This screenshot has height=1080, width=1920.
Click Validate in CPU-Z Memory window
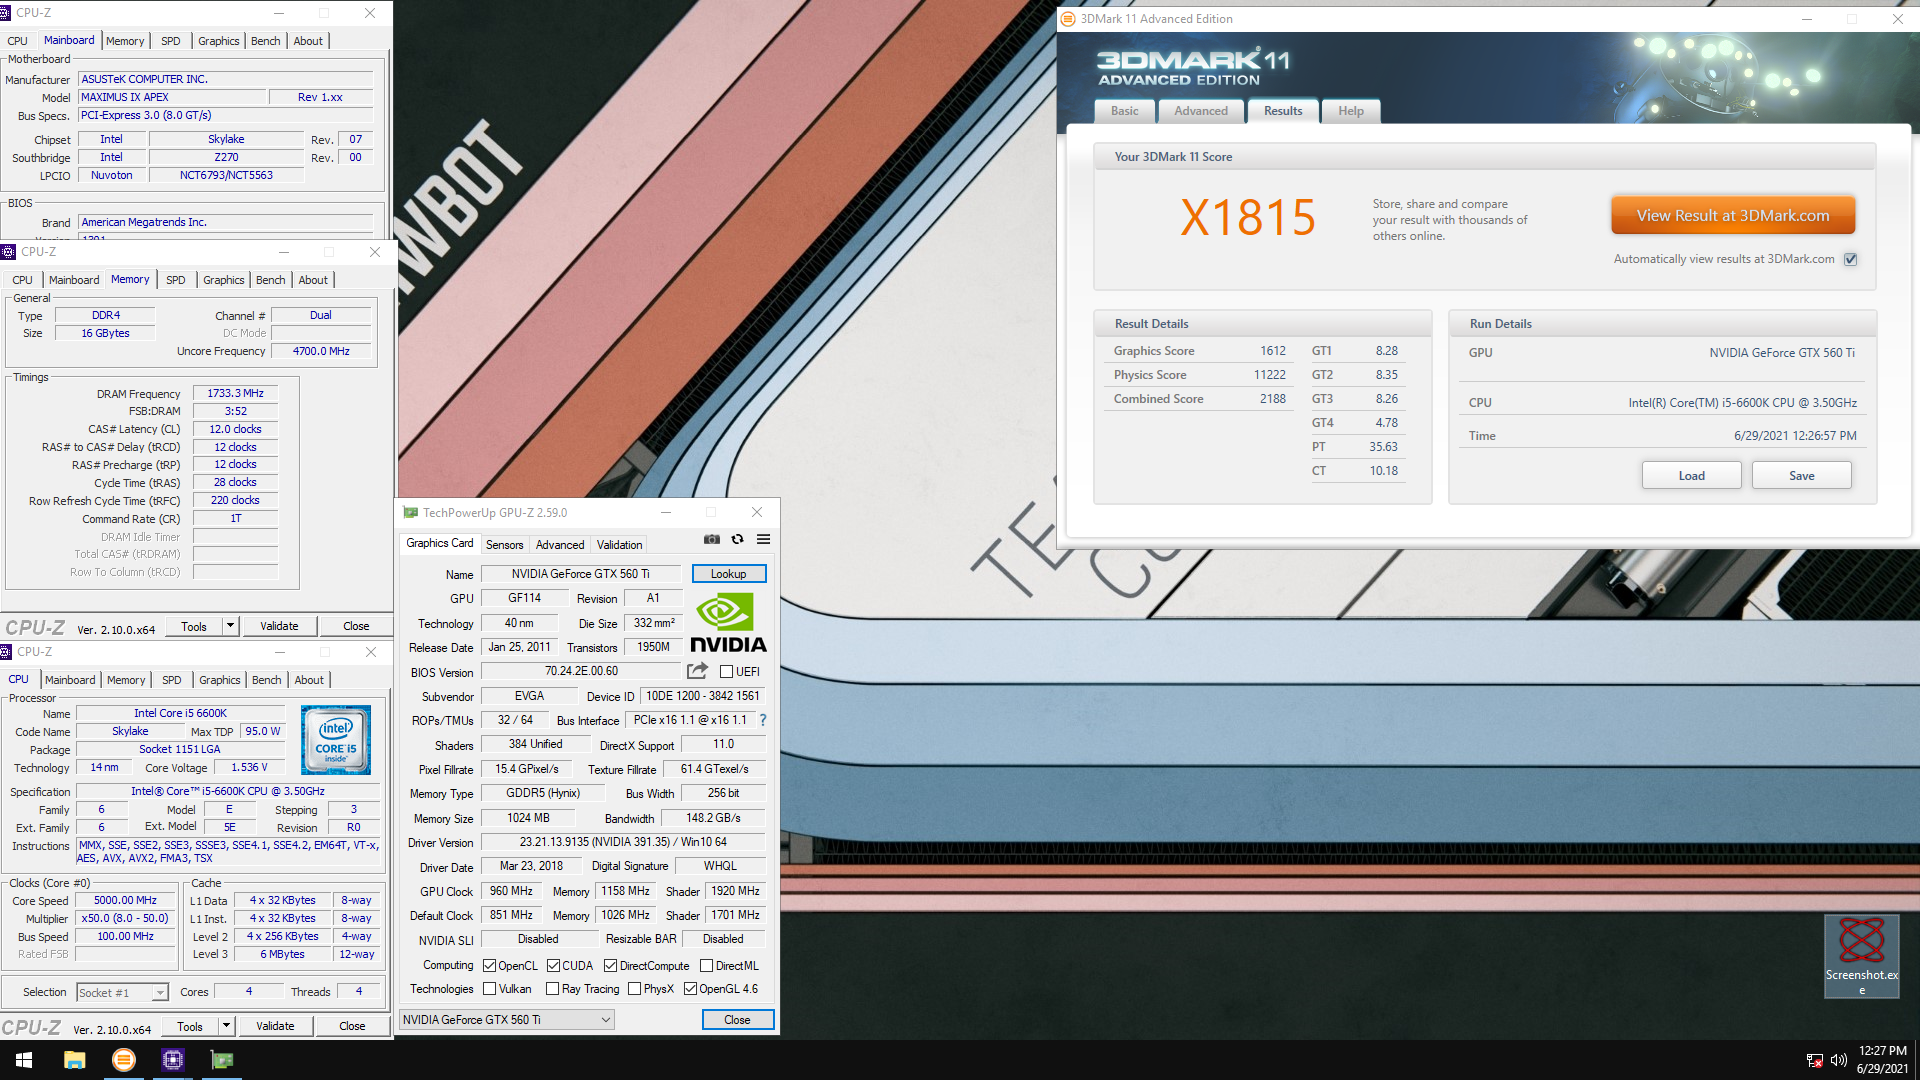[279, 626]
